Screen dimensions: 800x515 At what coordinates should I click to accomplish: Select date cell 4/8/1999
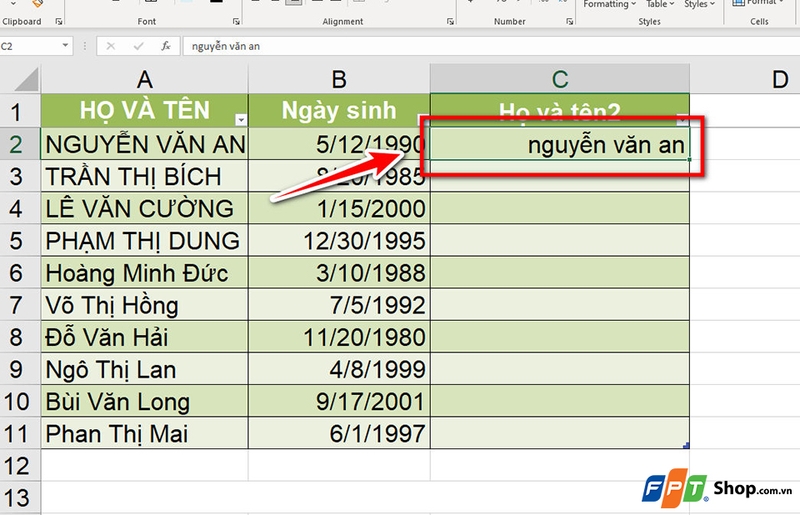[x=339, y=369]
